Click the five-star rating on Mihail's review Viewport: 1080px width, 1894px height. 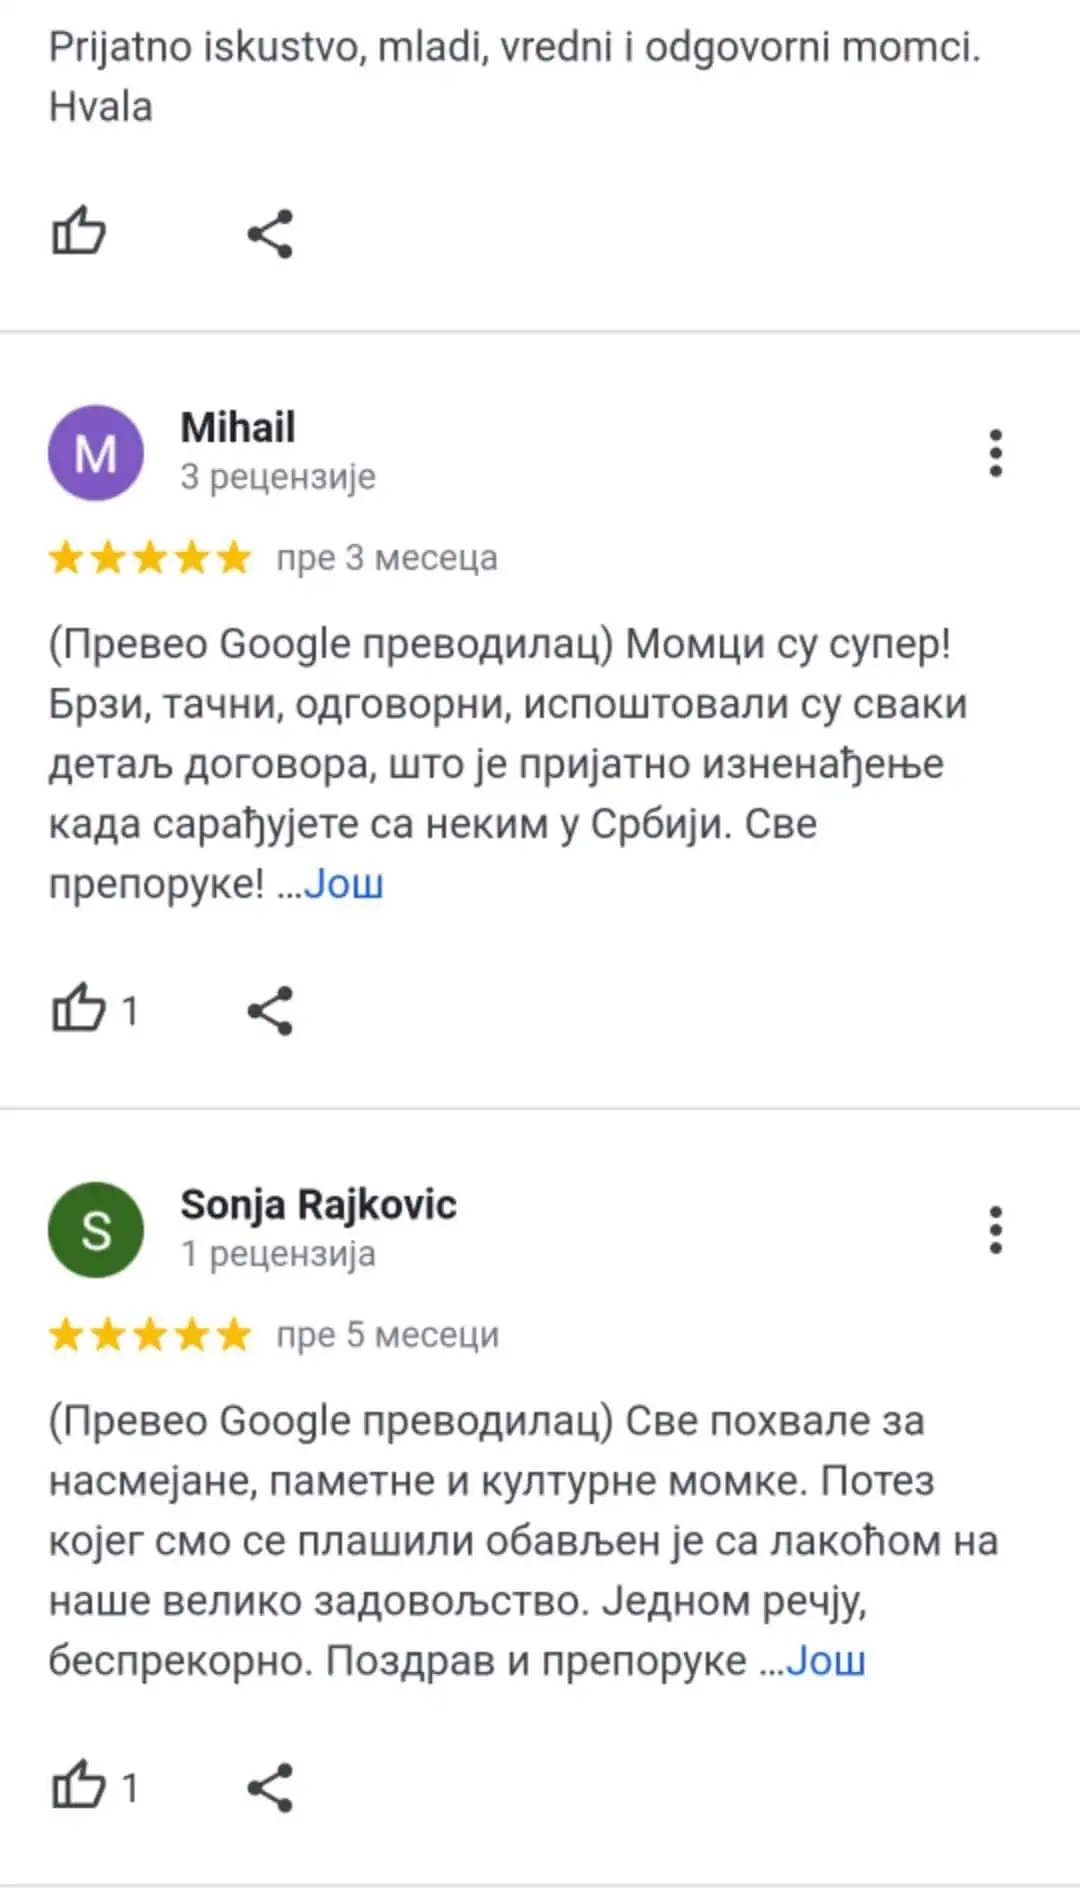[150, 558]
